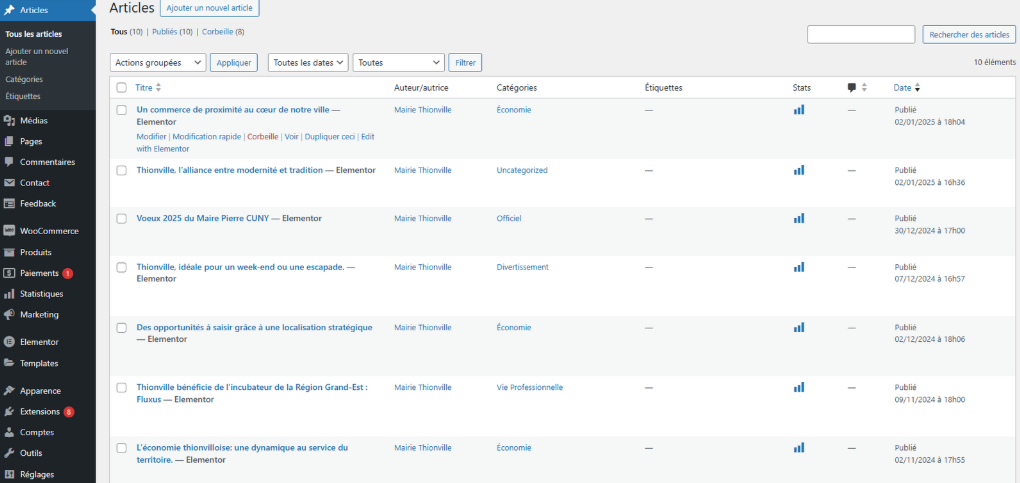Open Étiquettes in the Articles submenu

[x=23, y=96]
